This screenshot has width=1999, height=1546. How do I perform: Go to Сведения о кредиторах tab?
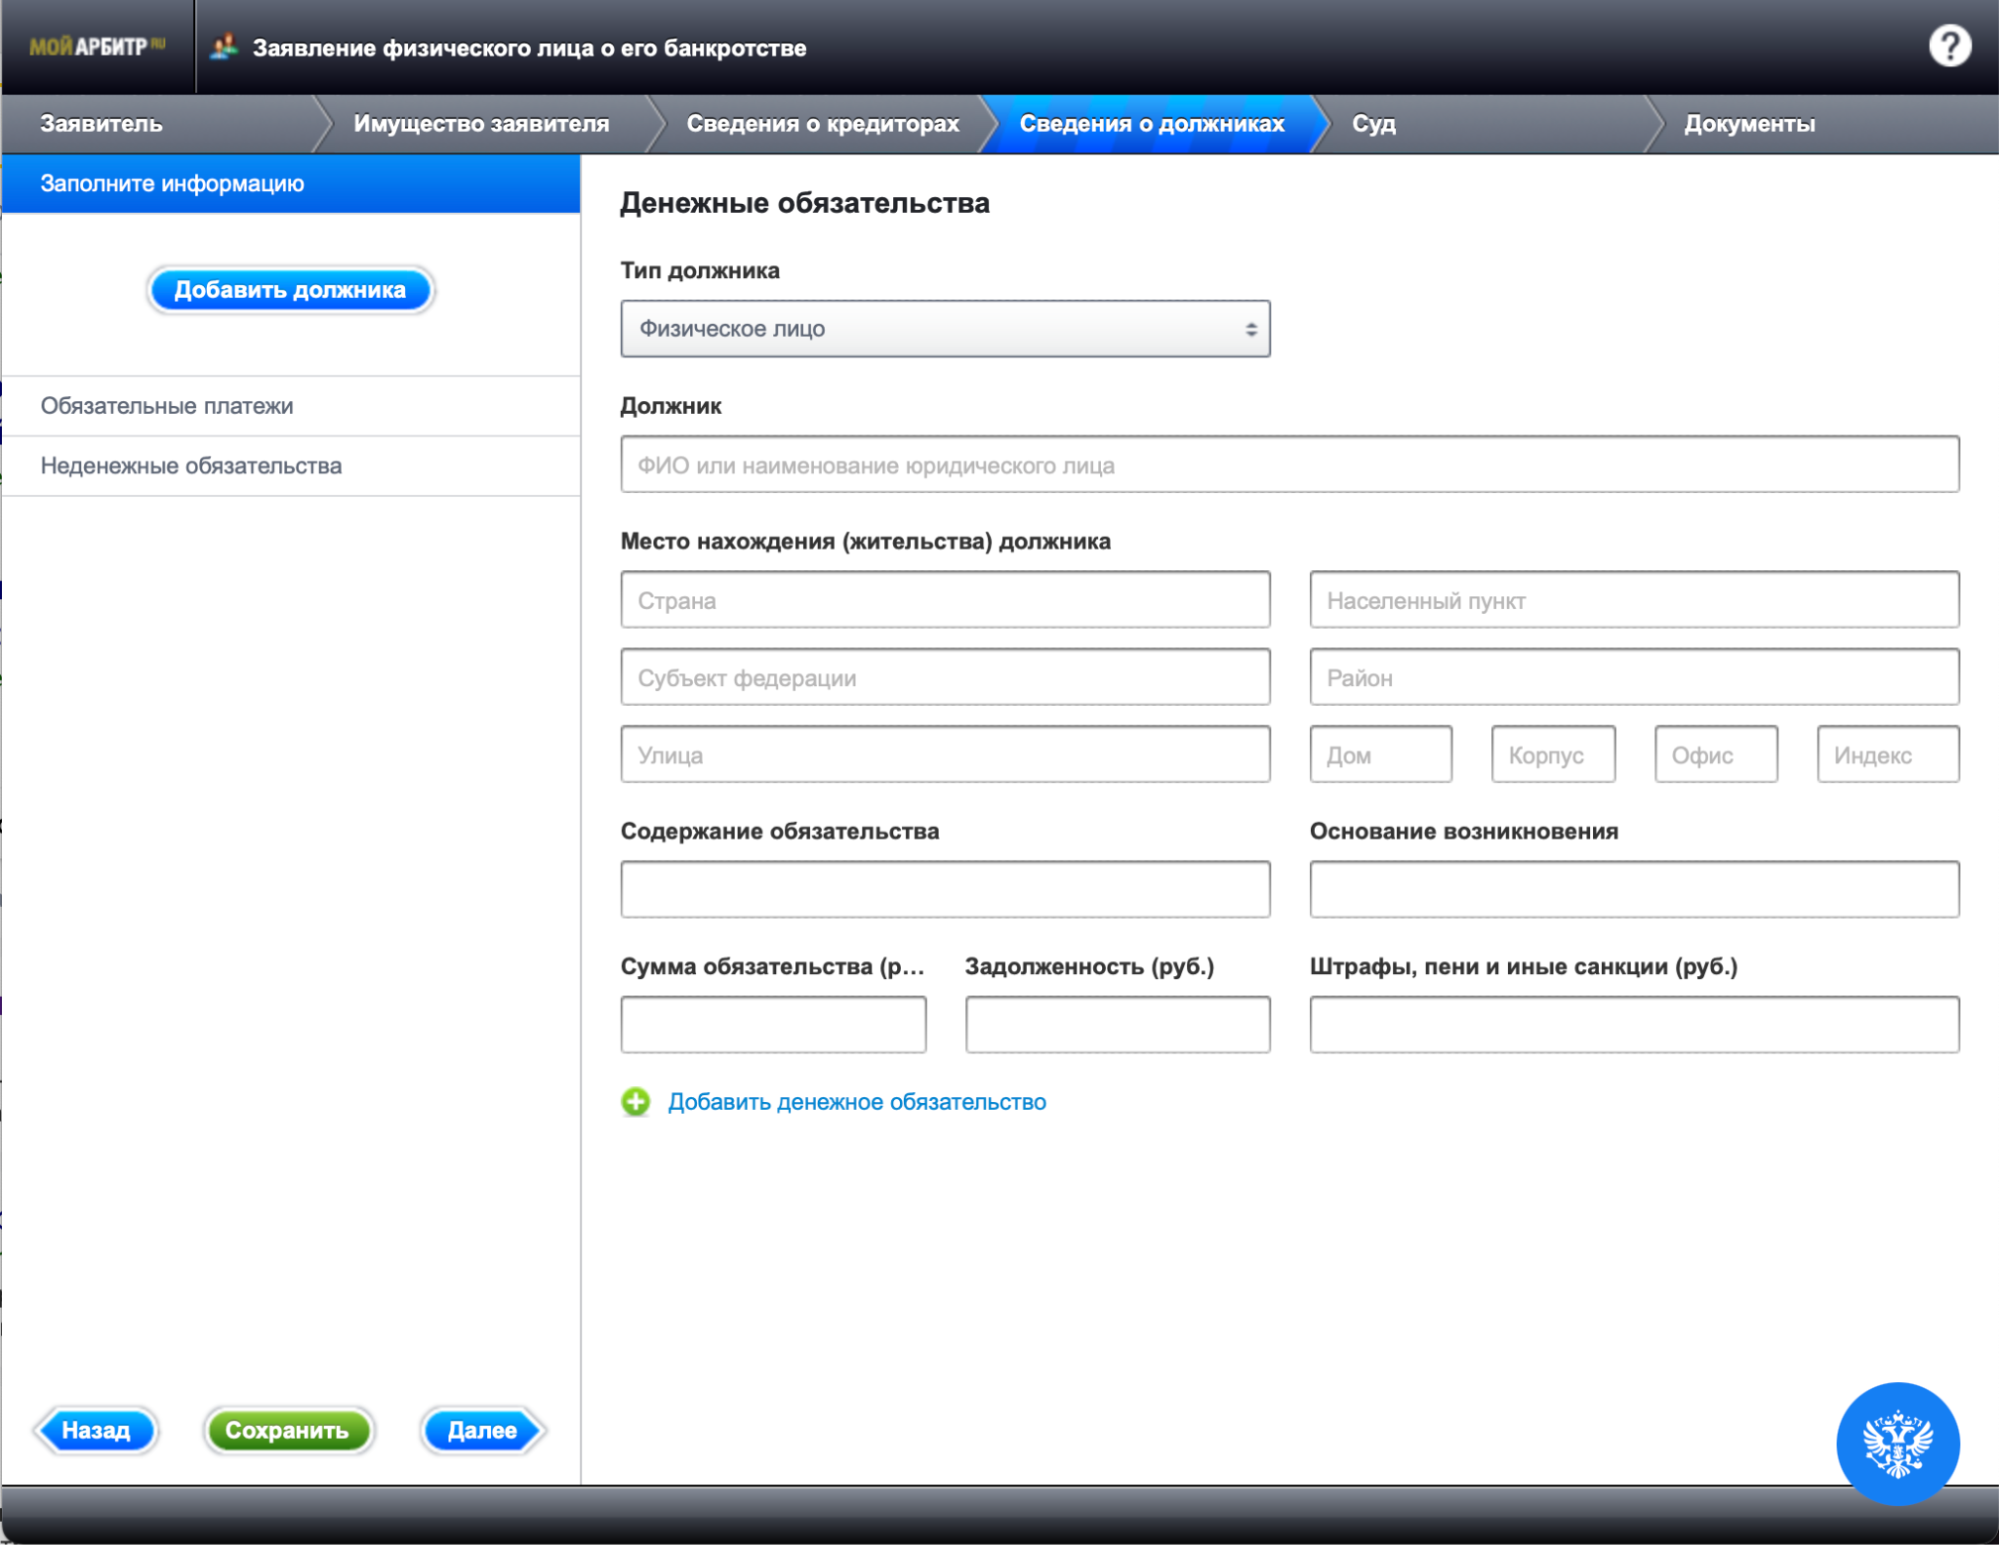822,124
